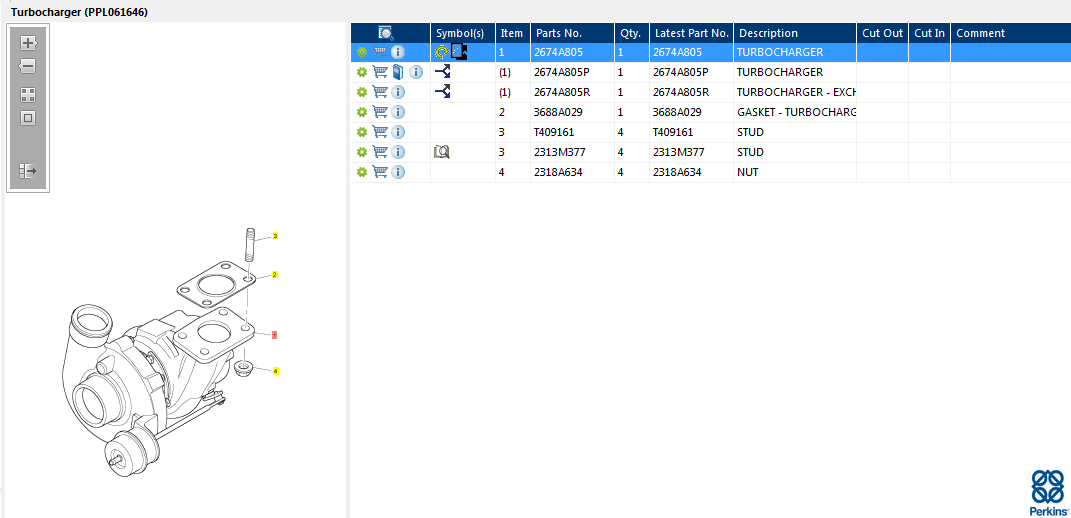Show info for gasket 3688A029
The height and width of the screenshot is (518, 1071).
(398, 112)
